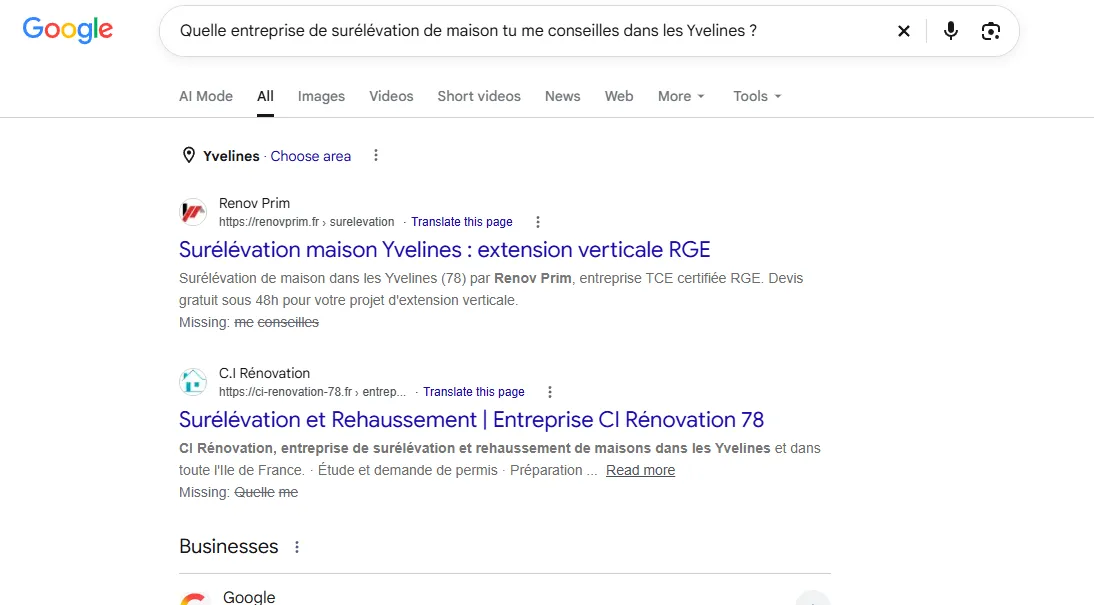Open the Images tab

(x=321, y=96)
